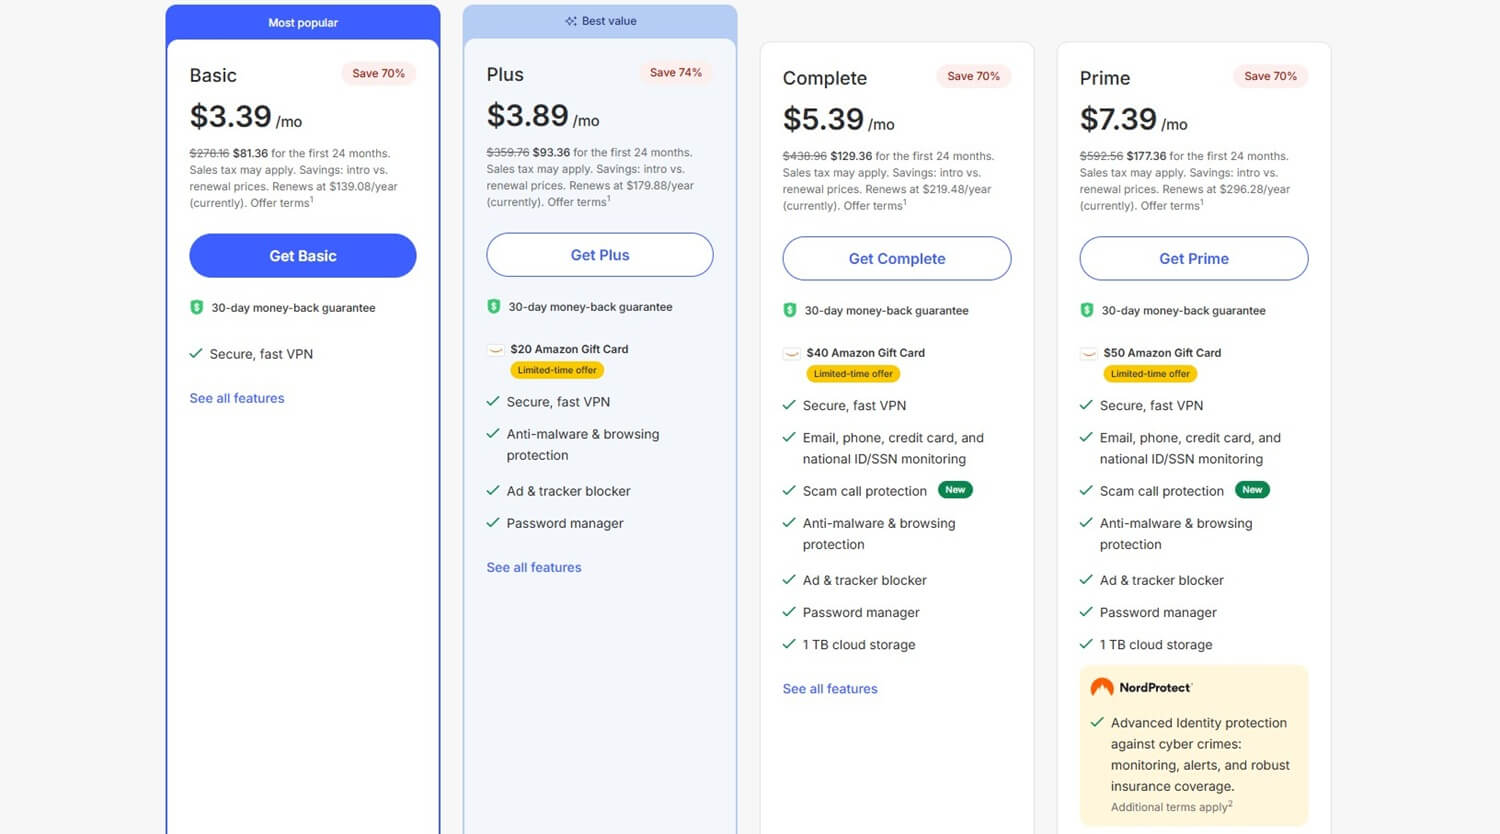
Task: Open See all features under Complete plan
Action: pyautogui.click(x=829, y=688)
